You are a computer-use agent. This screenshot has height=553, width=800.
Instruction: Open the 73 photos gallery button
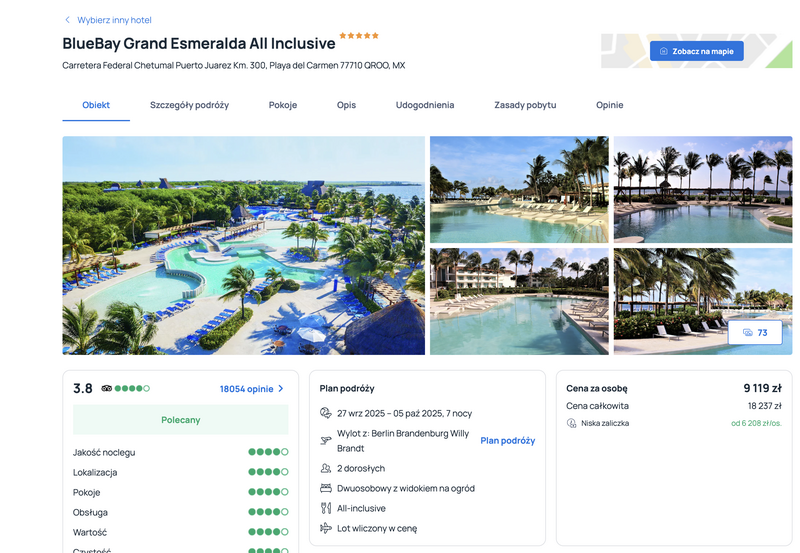point(755,333)
